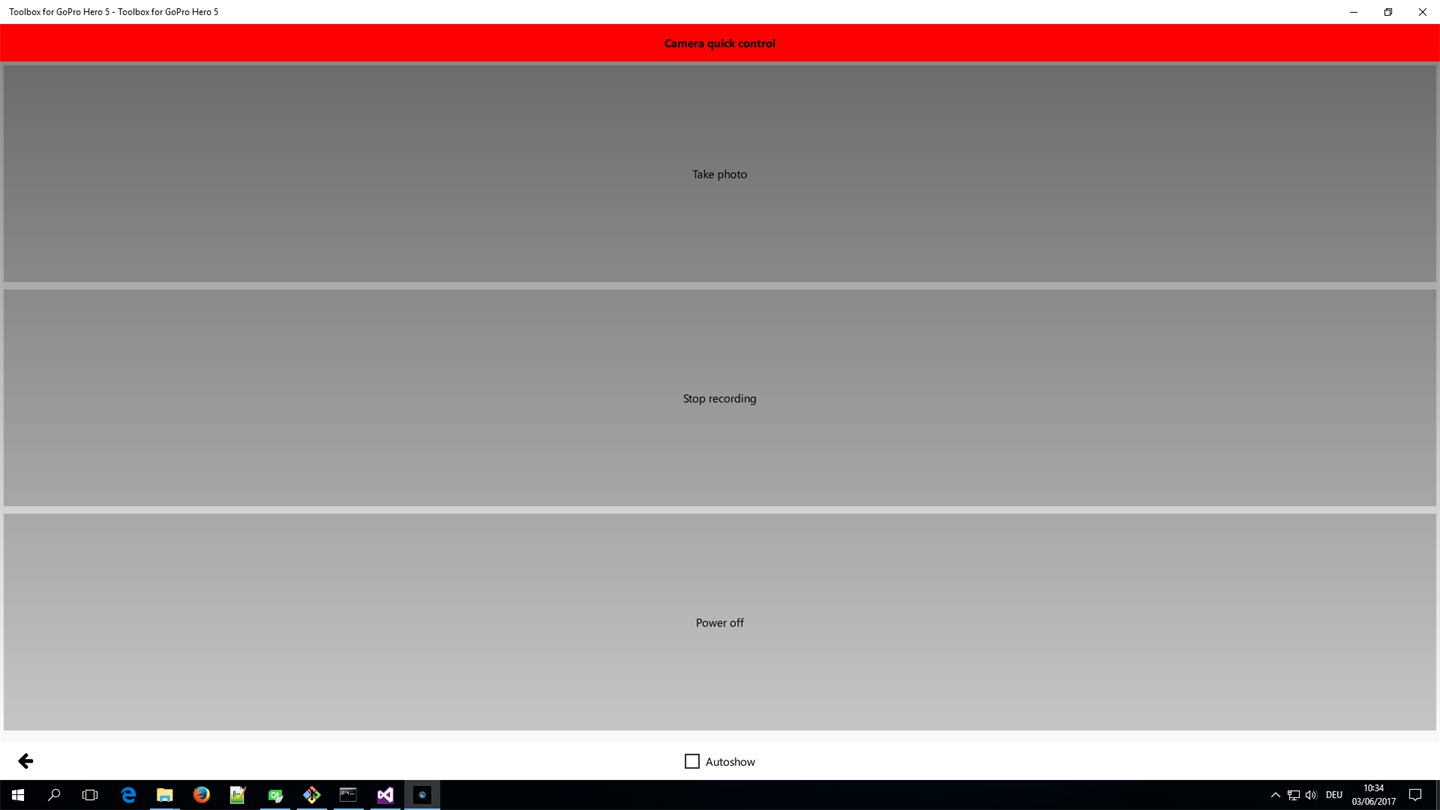Open Firefox from the taskbar
This screenshot has width=1440, height=810.
202,795
